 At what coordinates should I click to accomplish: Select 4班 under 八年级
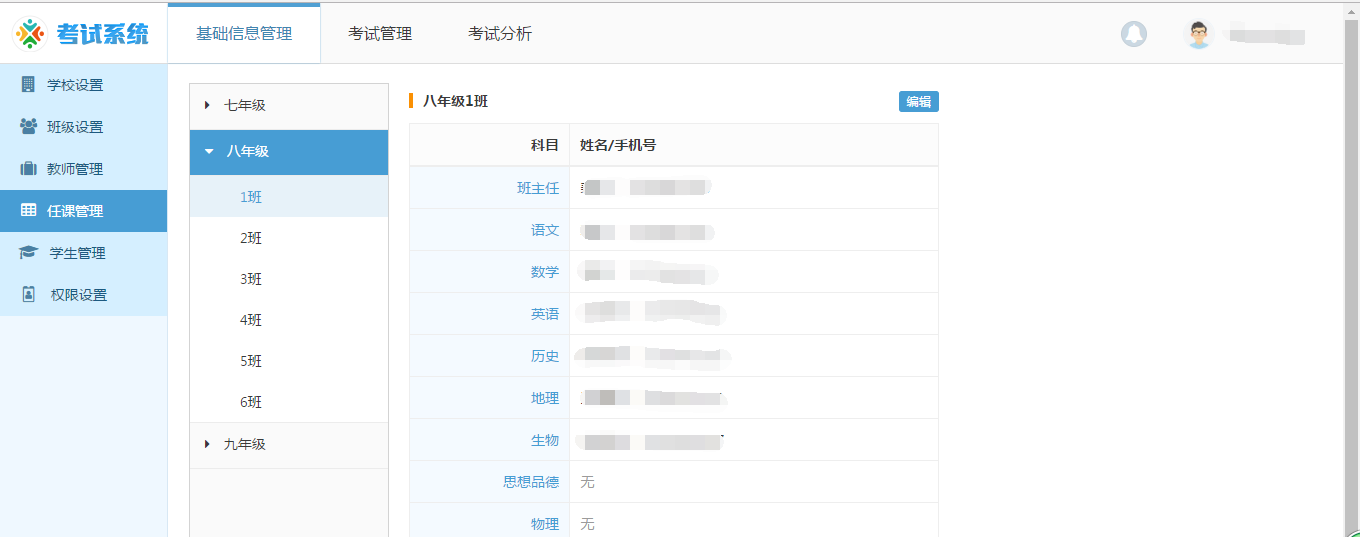point(288,320)
